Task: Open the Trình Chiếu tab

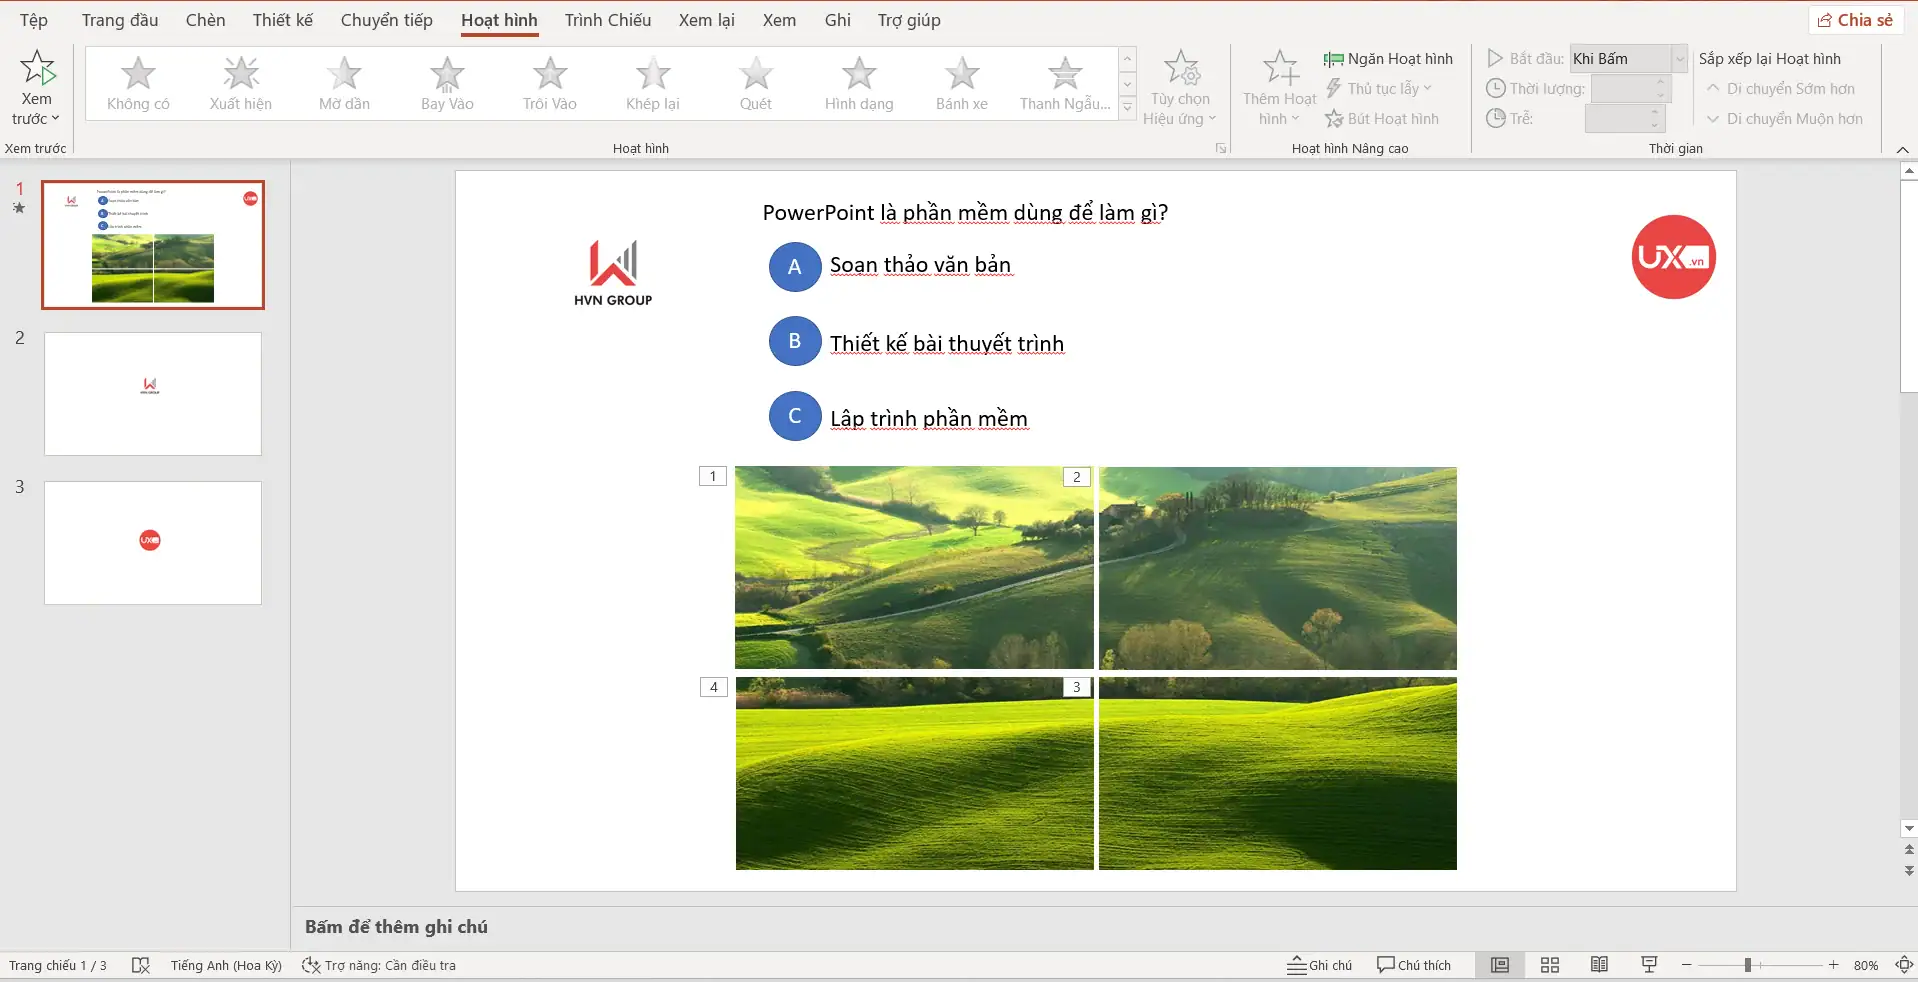Action: [x=607, y=20]
